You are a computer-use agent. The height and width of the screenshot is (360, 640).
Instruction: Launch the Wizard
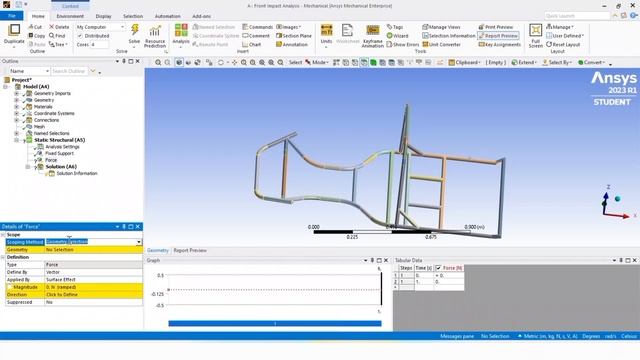coord(397,36)
